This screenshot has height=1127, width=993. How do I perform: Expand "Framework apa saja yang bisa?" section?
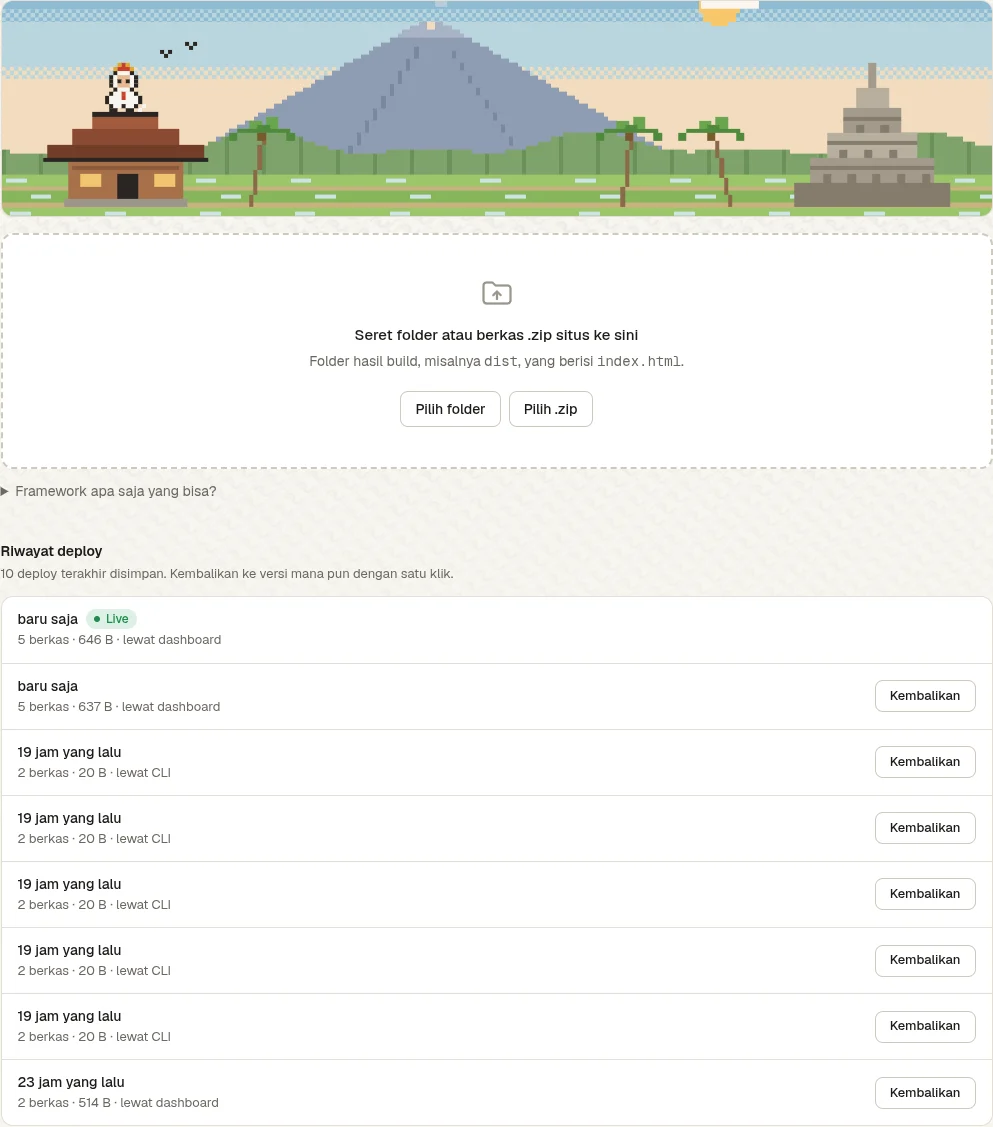tap(108, 491)
